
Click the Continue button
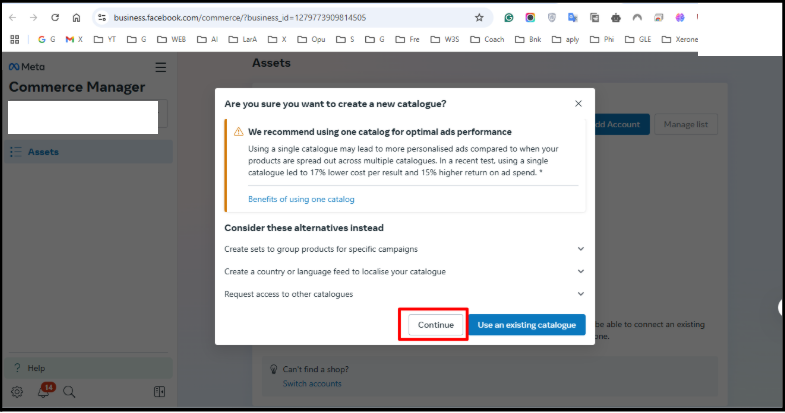tap(435, 325)
